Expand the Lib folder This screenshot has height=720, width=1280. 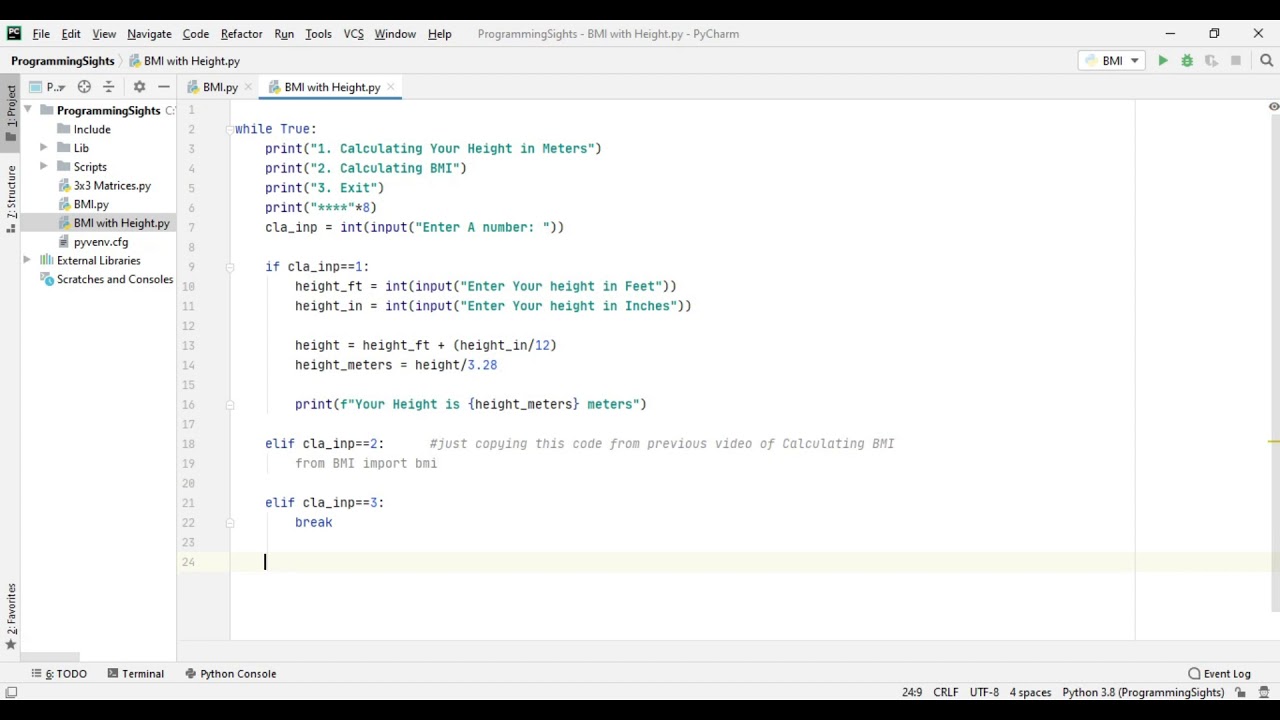pos(44,148)
